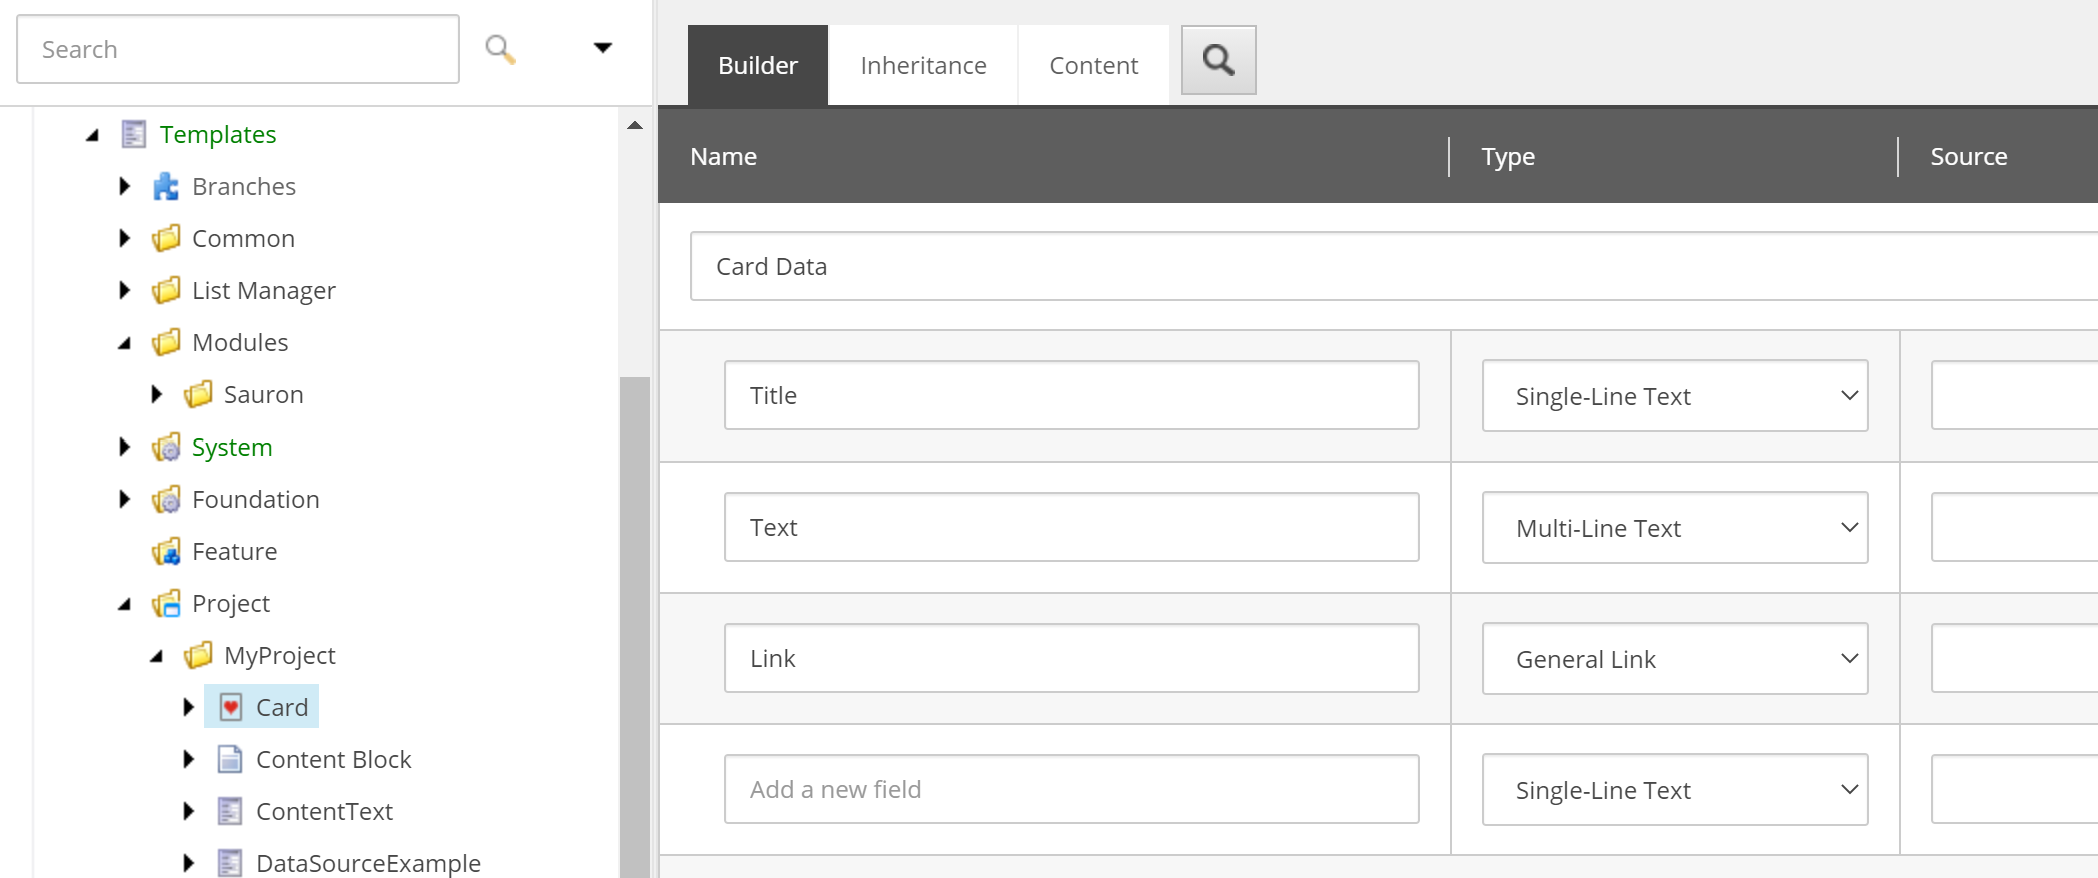Click the search button next to Content tab
This screenshot has height=878, width=2098.
coord(1218,60)
